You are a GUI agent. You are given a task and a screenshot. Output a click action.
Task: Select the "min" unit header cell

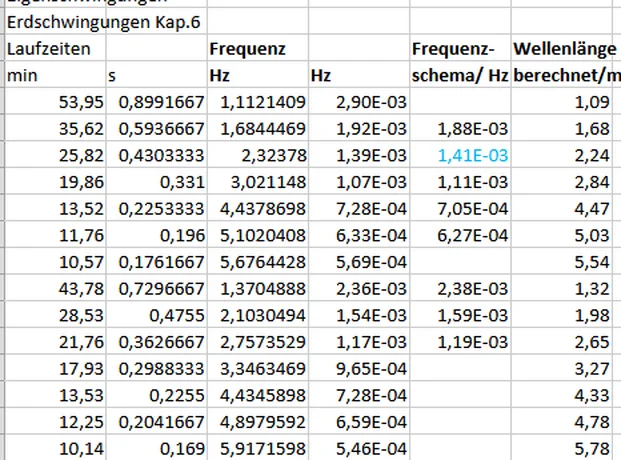53,75
